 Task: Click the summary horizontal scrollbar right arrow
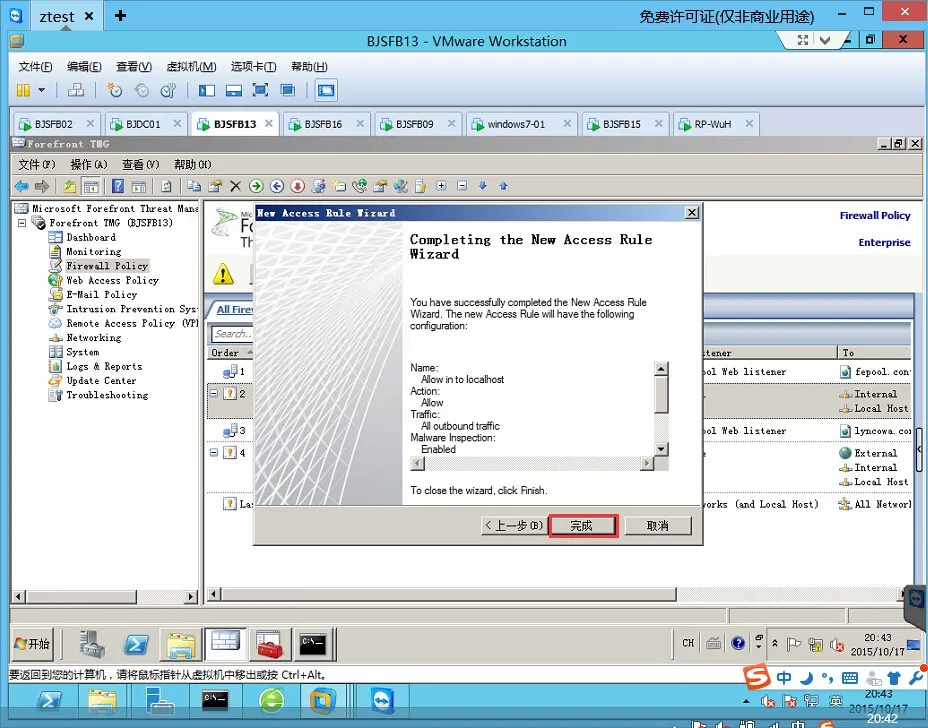click(x=647, y=463)
